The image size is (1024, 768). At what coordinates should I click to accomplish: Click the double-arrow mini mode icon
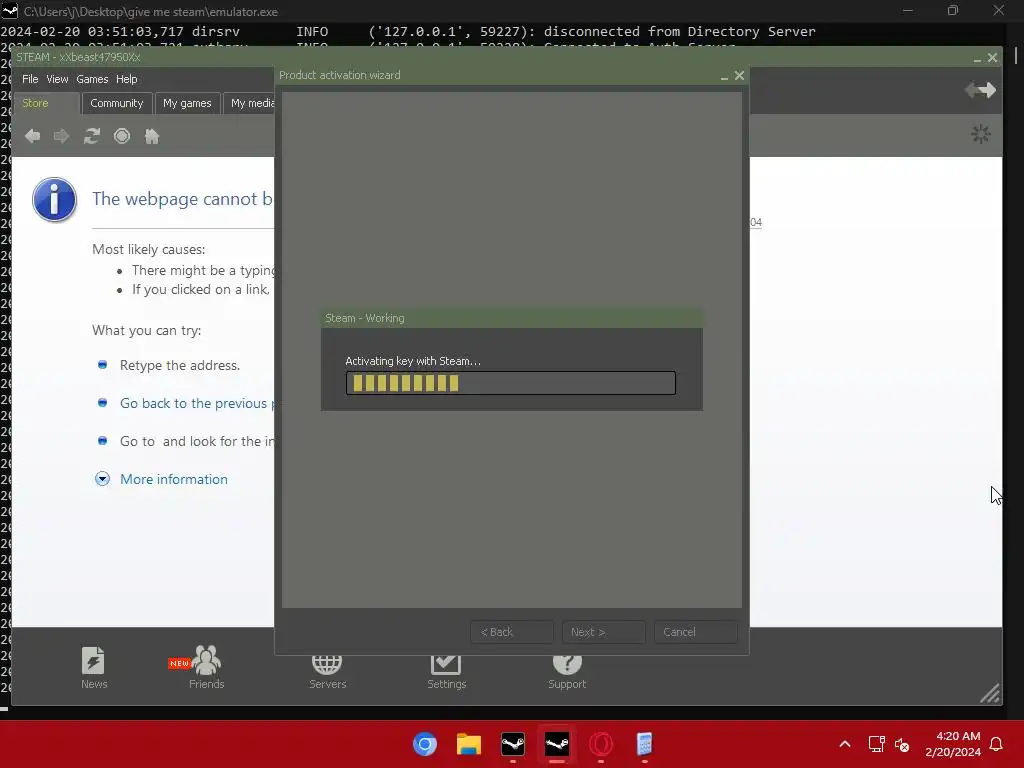[980, 89]
